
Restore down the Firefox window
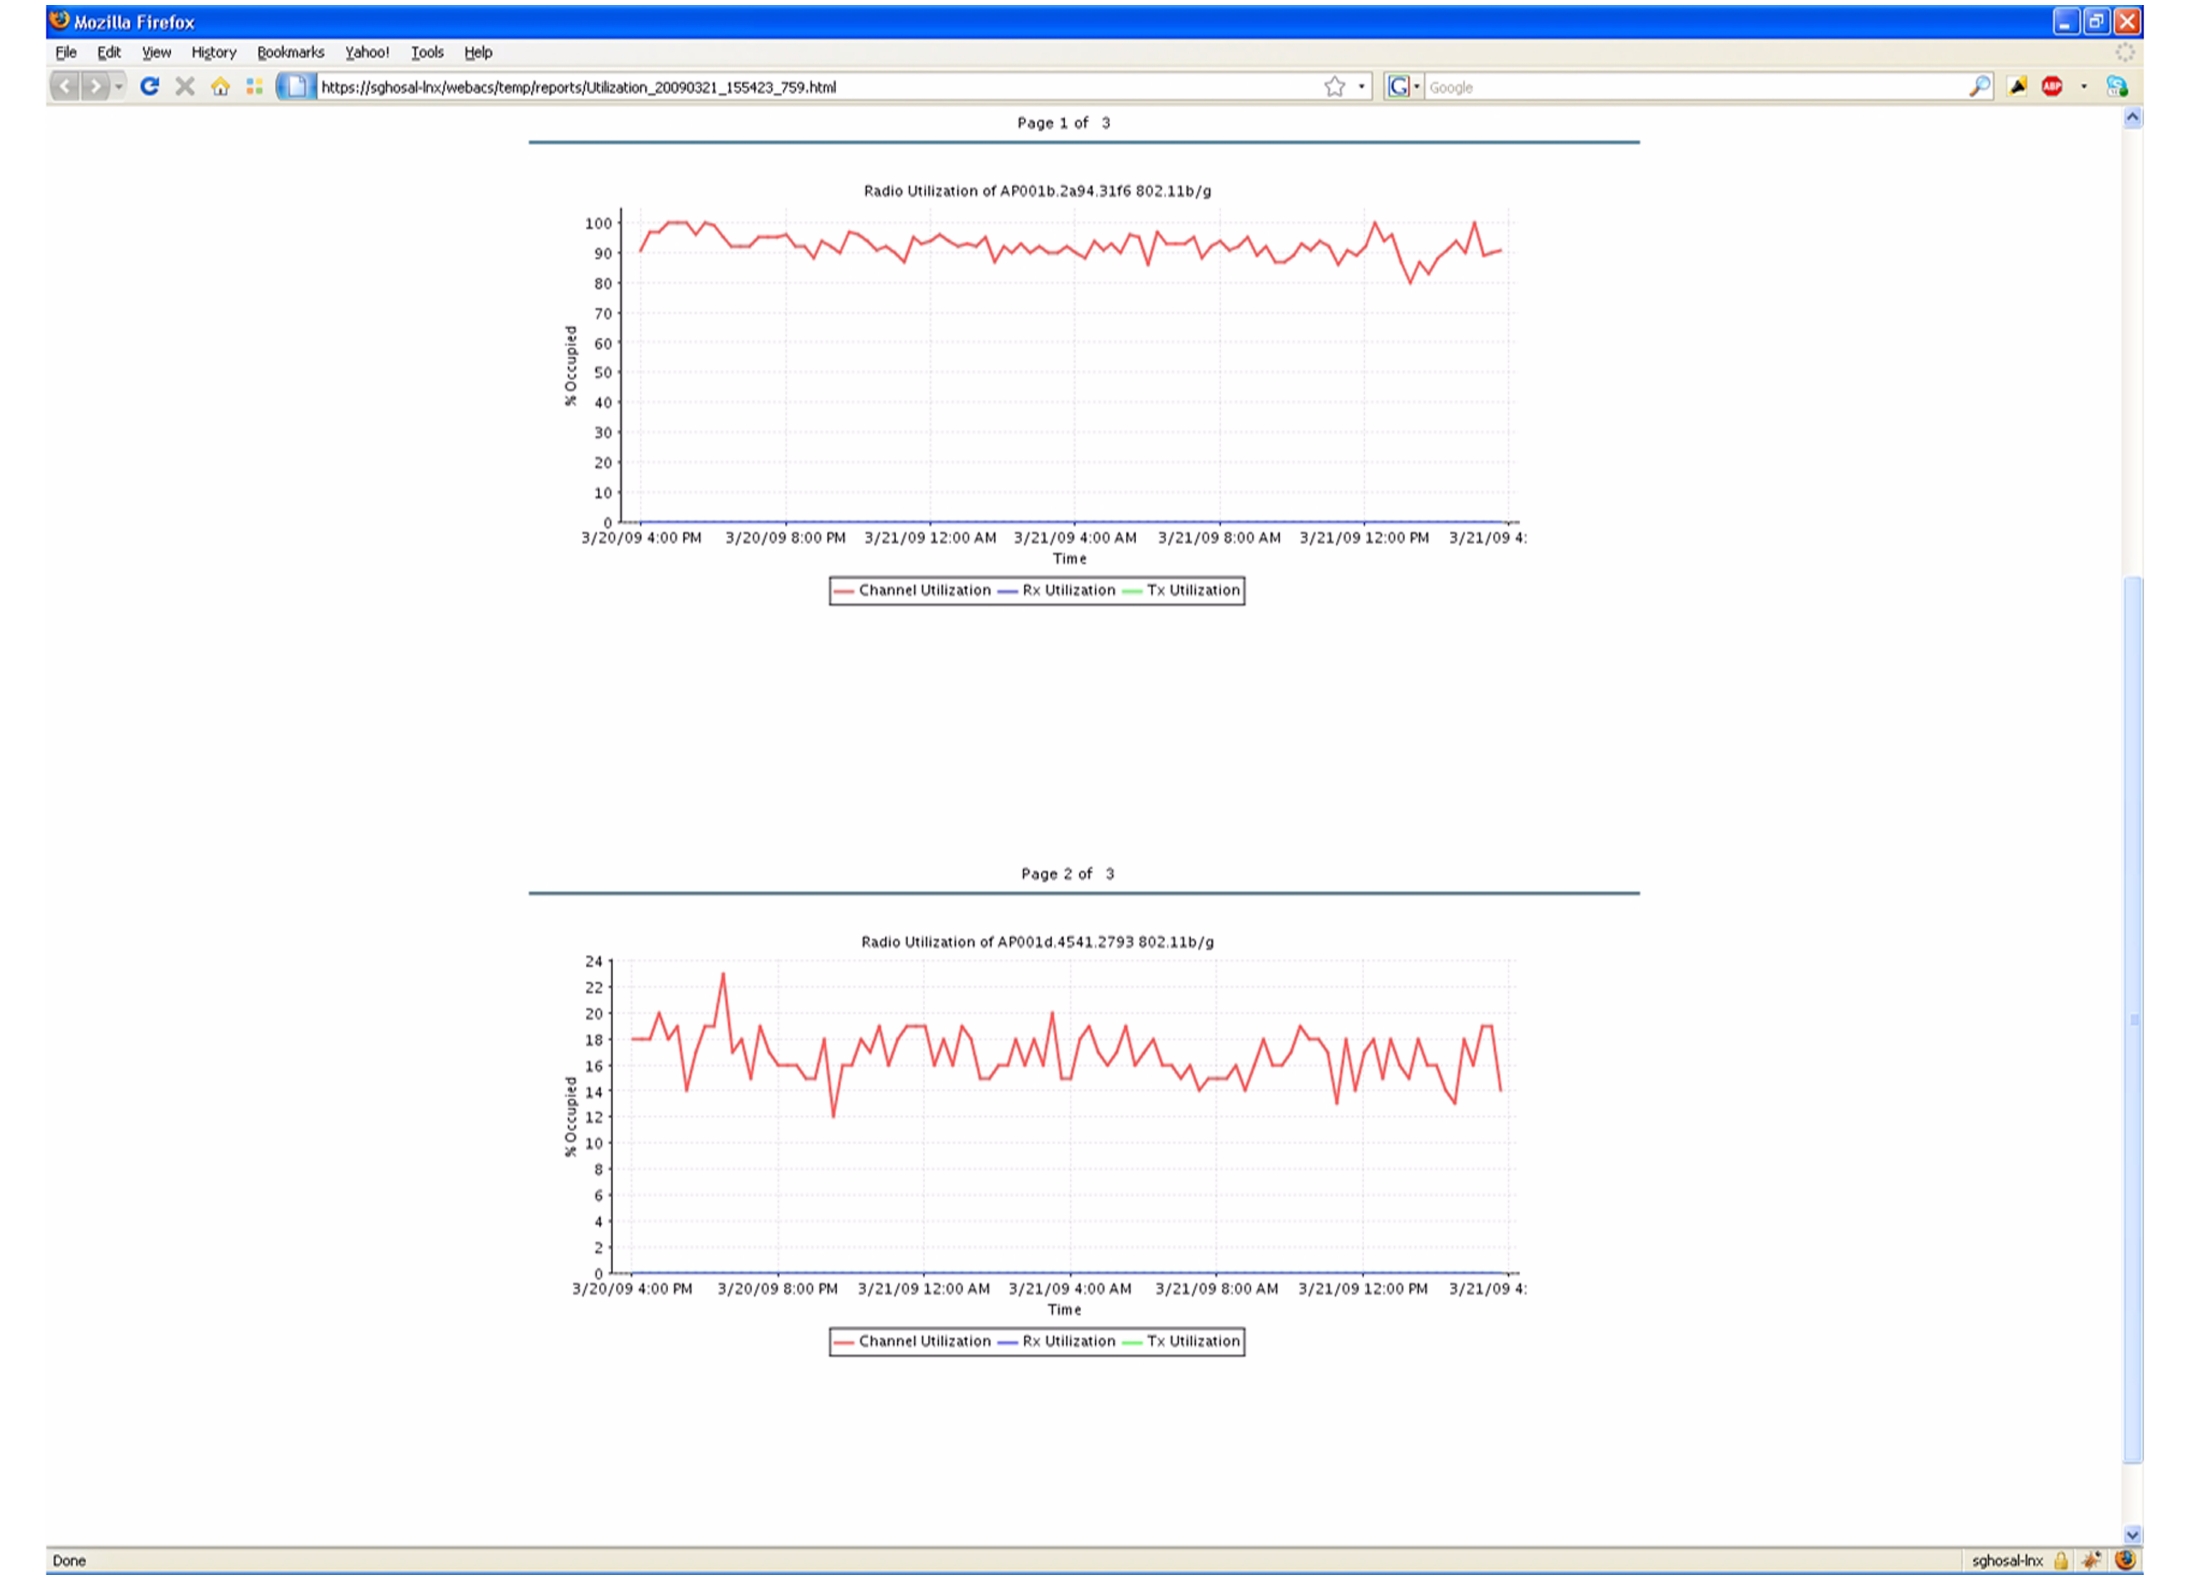[x=2096, y=21]
